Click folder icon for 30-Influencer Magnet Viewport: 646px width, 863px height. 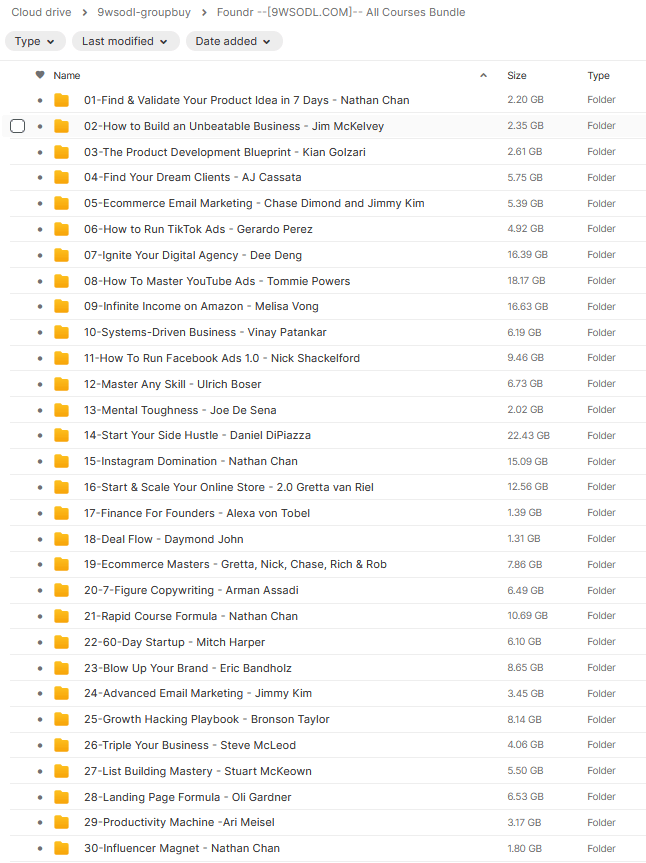click(x=62, y=848)
